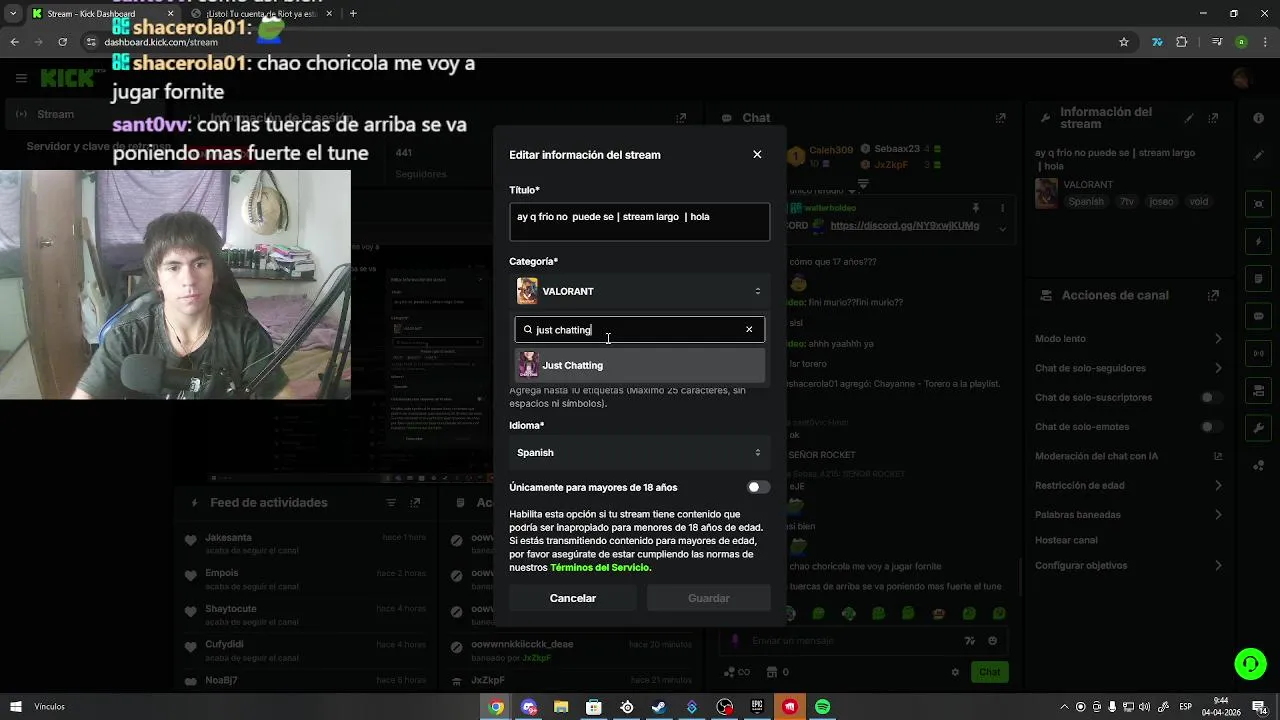Open Epic Games from the taskbar

pos(757,707)
